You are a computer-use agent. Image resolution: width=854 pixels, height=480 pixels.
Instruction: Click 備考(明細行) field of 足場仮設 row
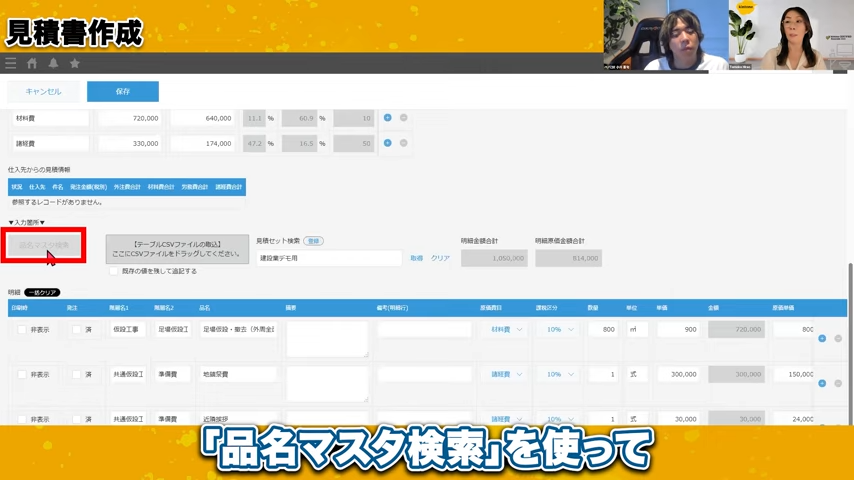click(425, 330)
